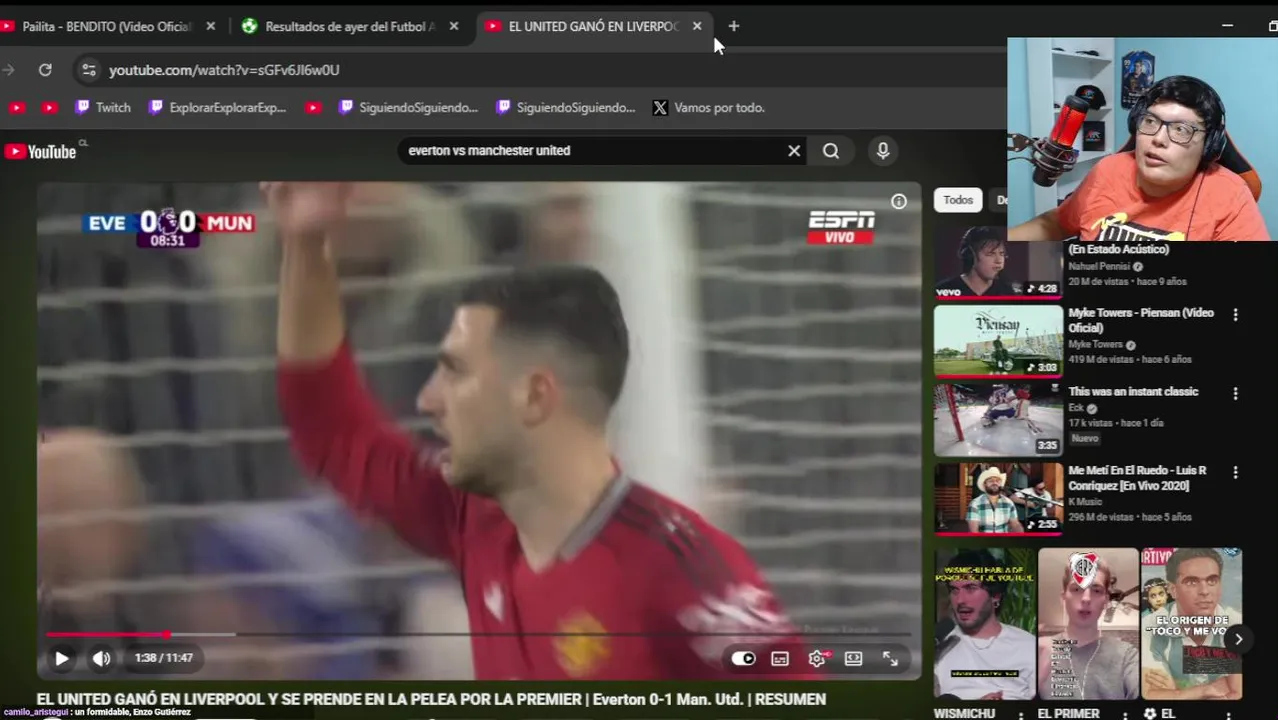Open the 'Me Metí En El Ruedo' thumbnail

tap(998, 497)
